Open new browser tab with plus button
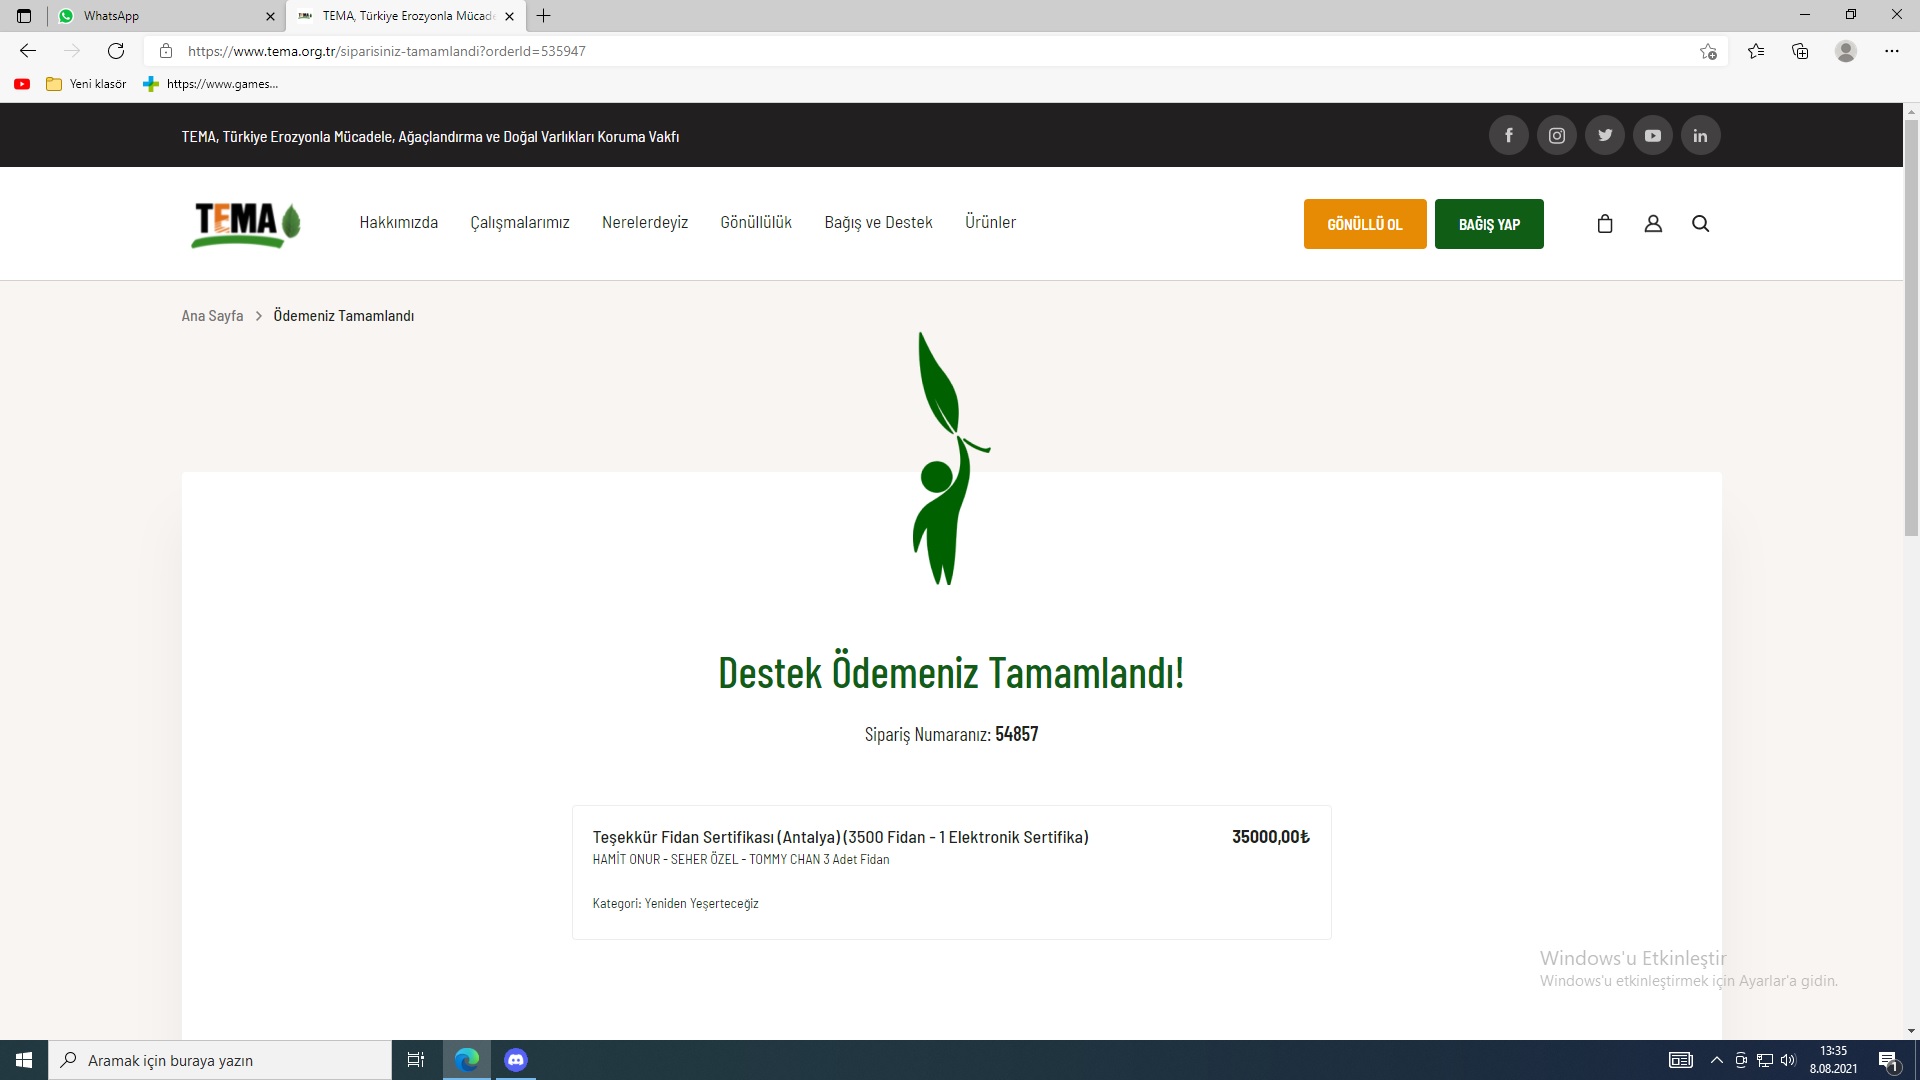The height and width of the screenshot is (1080, 1920). click(544, 16)
